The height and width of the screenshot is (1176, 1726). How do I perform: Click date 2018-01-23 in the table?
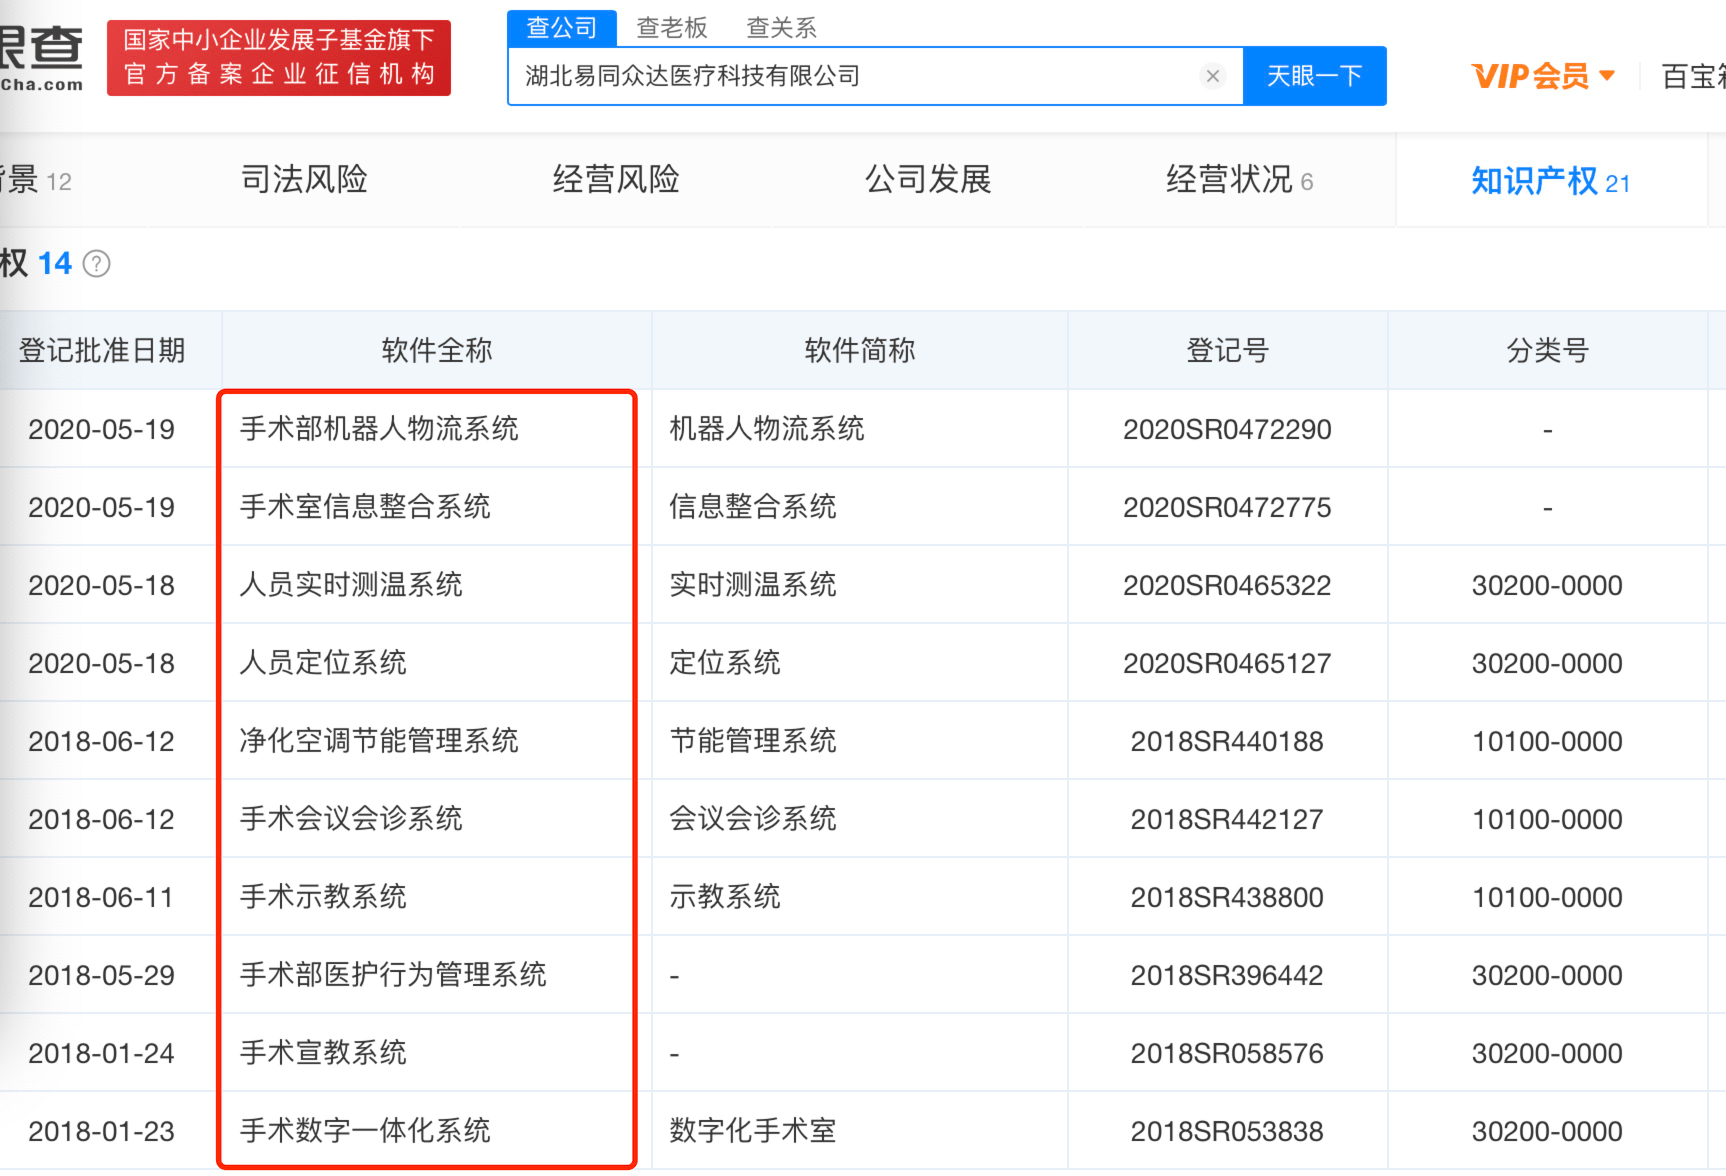[101, 1132]
